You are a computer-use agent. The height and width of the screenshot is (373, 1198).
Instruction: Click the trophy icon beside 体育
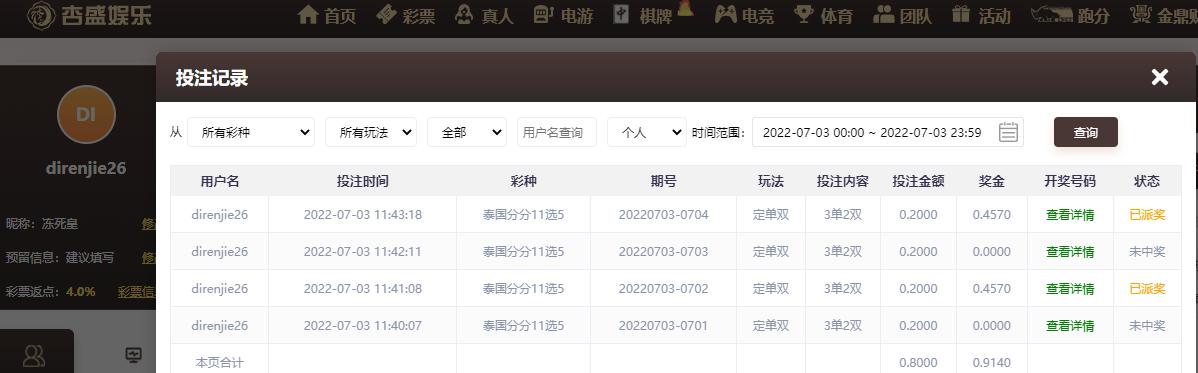(x=804, y=14)
